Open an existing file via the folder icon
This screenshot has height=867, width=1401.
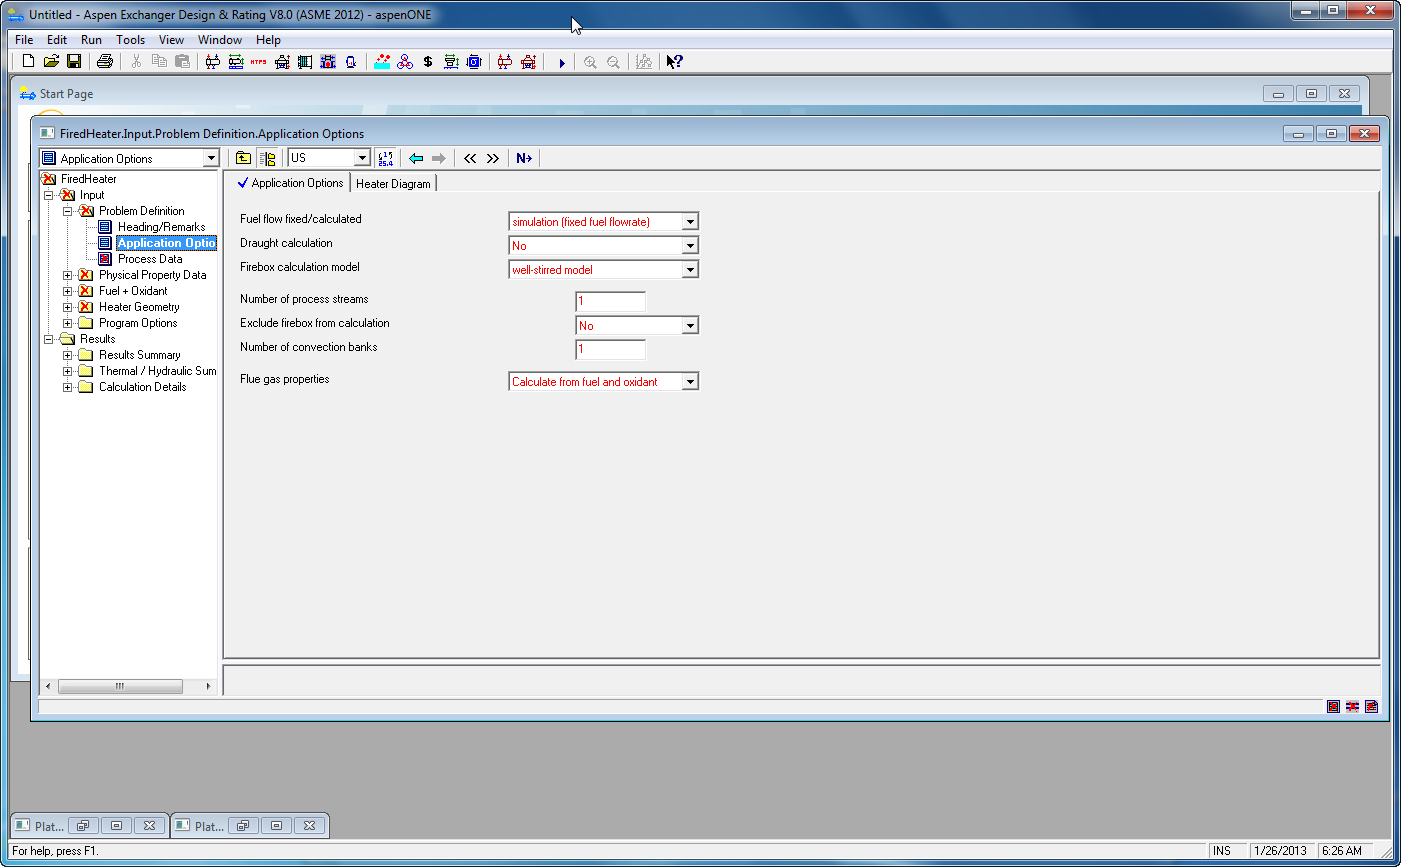tap(51, 62)
